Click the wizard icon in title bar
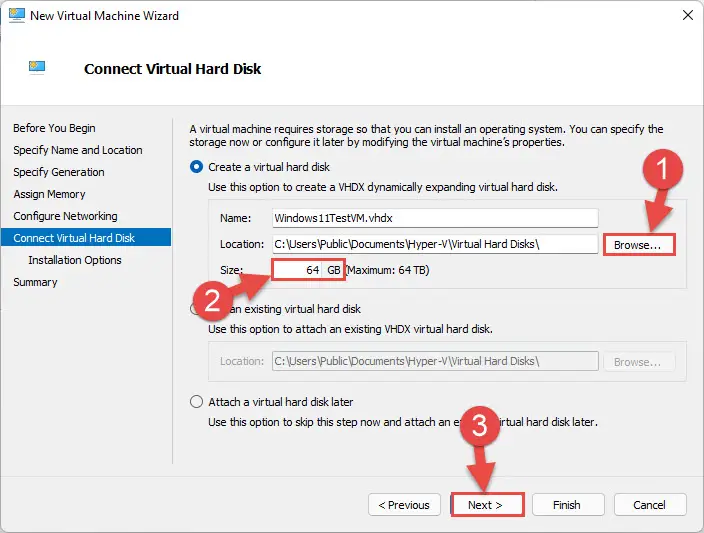Viewport: 704px width, 533px height. 17,15
